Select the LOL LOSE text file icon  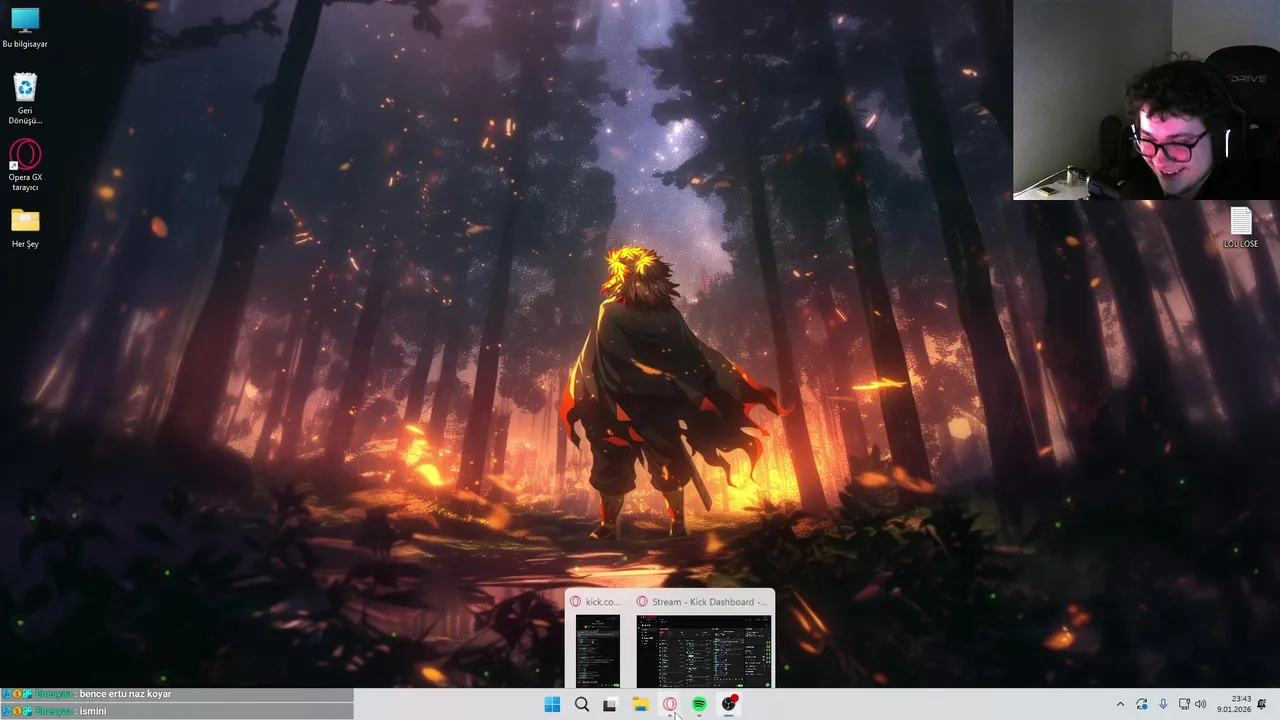coord(1240,227)
